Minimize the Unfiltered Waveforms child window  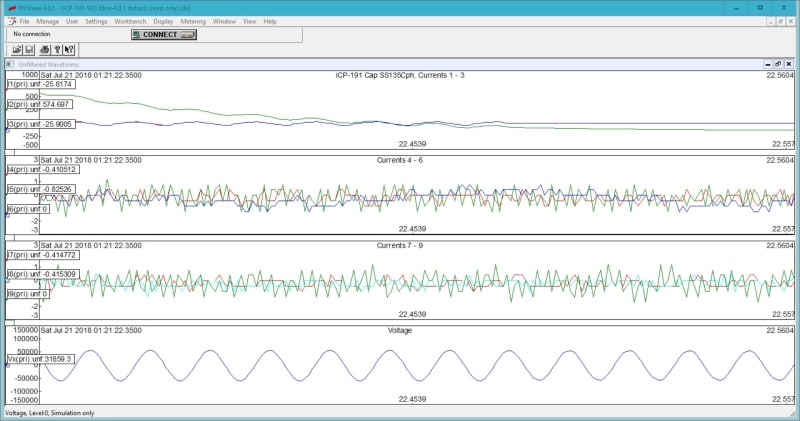[x=768, y=64]
